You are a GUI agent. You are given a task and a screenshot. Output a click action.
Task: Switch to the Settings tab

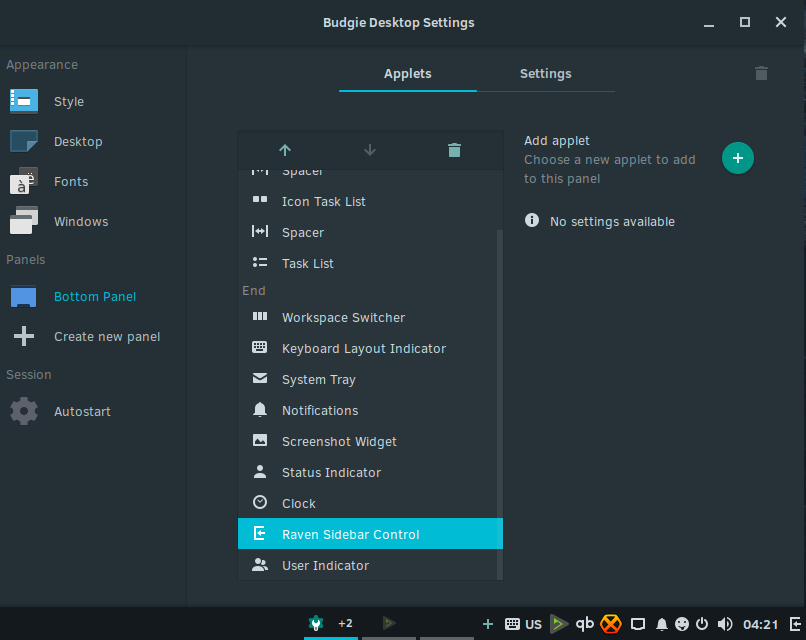click(x=545, y=74)
